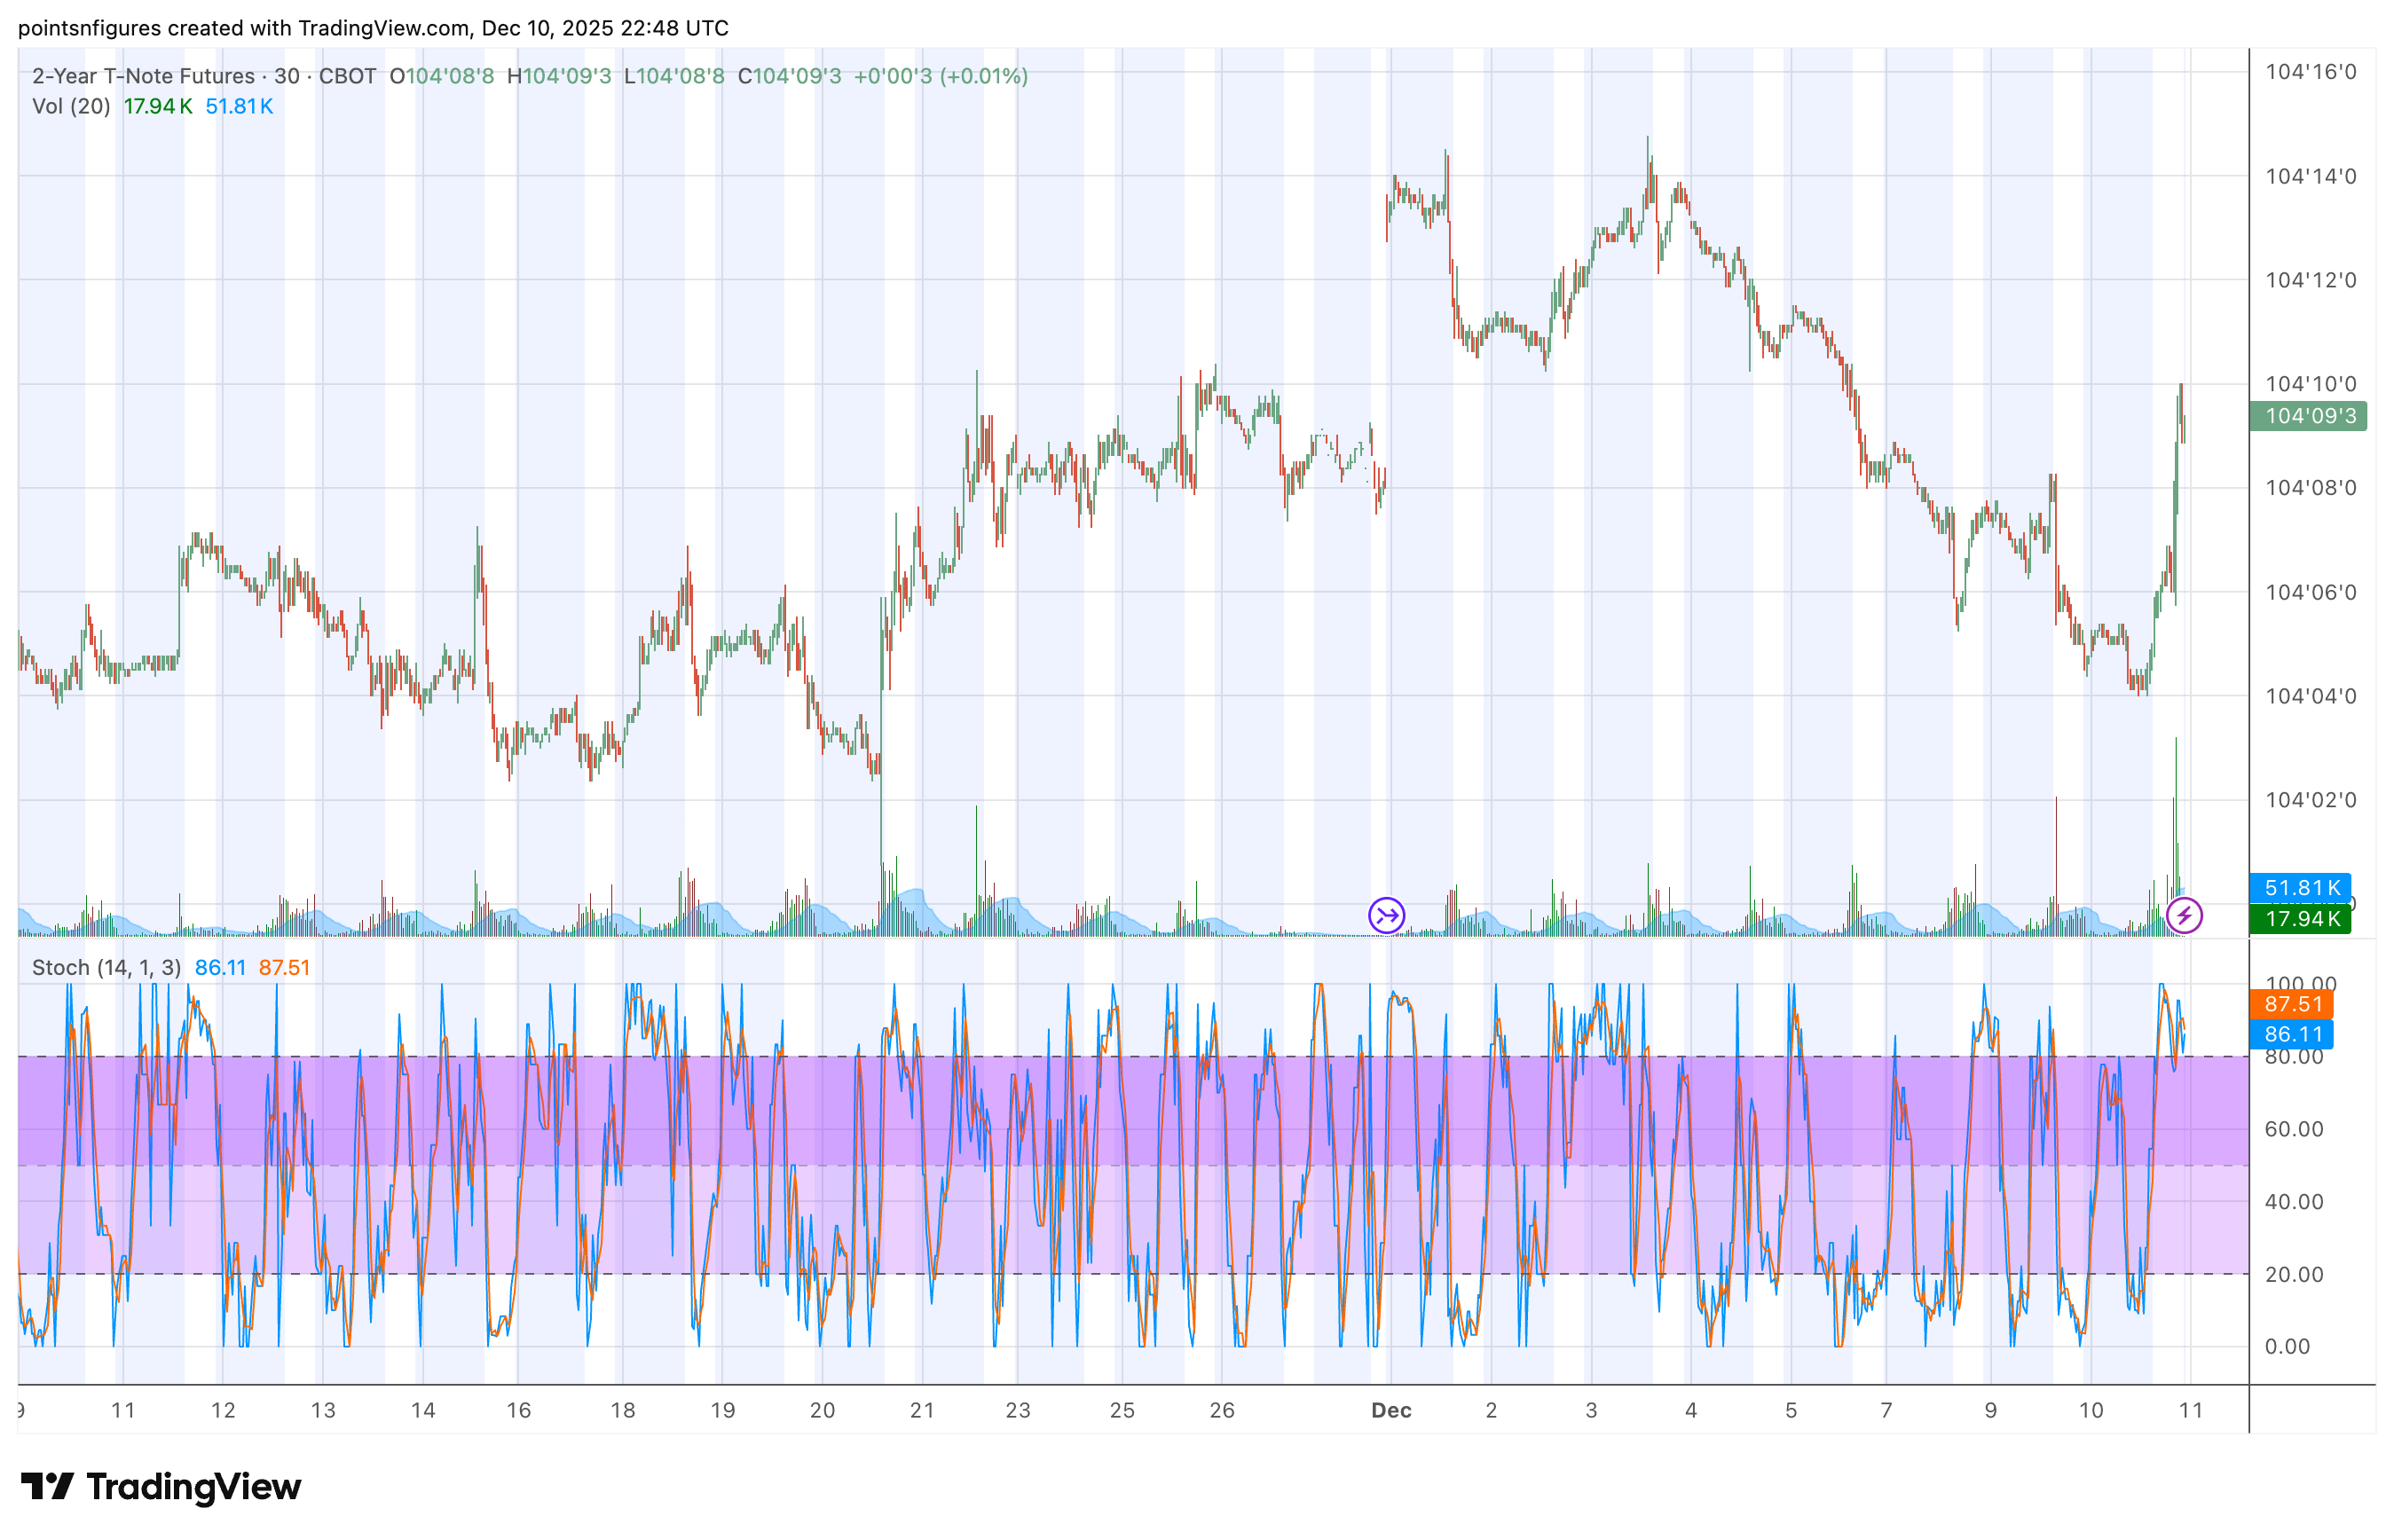2394x1540 pixels.
Task: Click the date label 11 at the right end of the time axis
Action: tap(2190, 1410)
